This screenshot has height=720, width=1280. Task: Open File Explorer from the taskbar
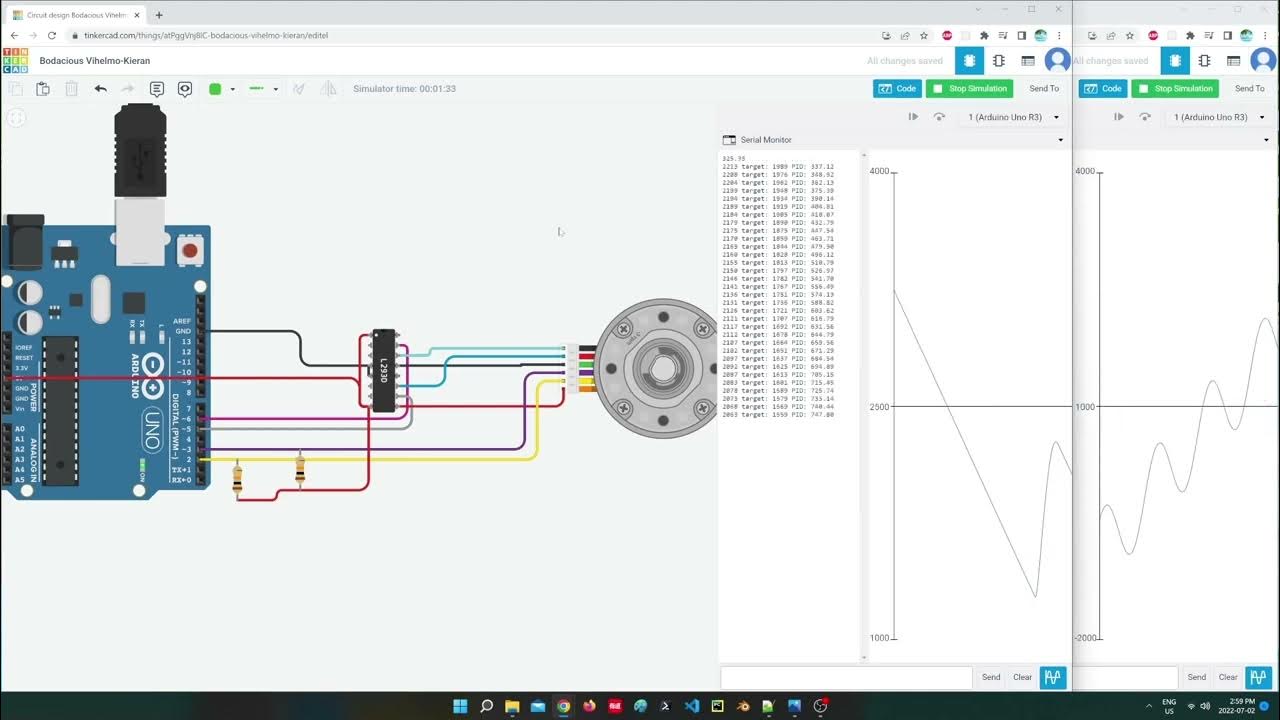(x=512, y=706)
